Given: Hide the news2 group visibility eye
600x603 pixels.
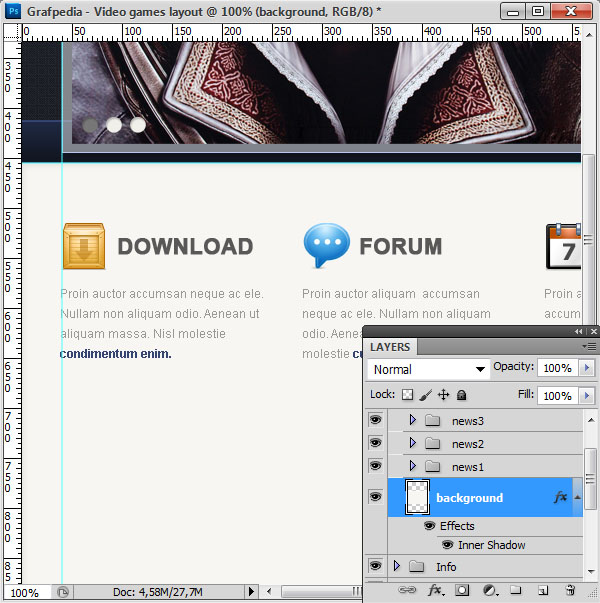Looking at the screenshot, I should (375, 443).
